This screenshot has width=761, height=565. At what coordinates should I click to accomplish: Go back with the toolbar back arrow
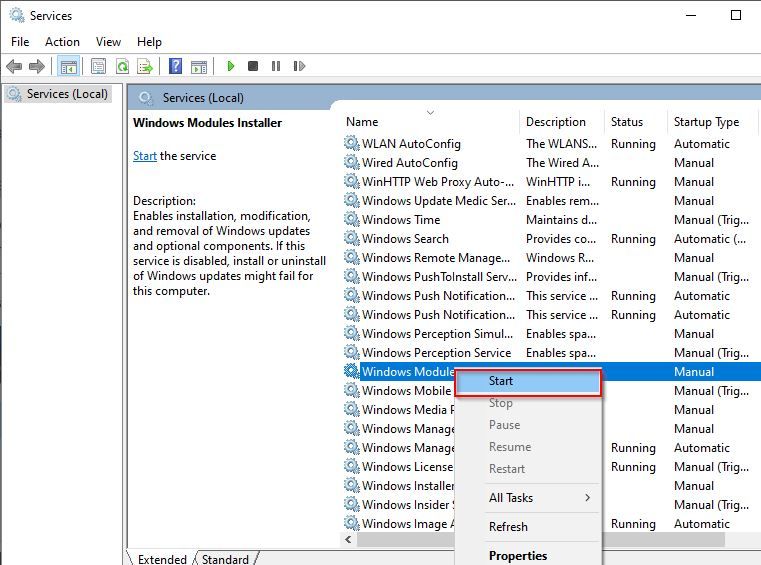tap(14, 66)
